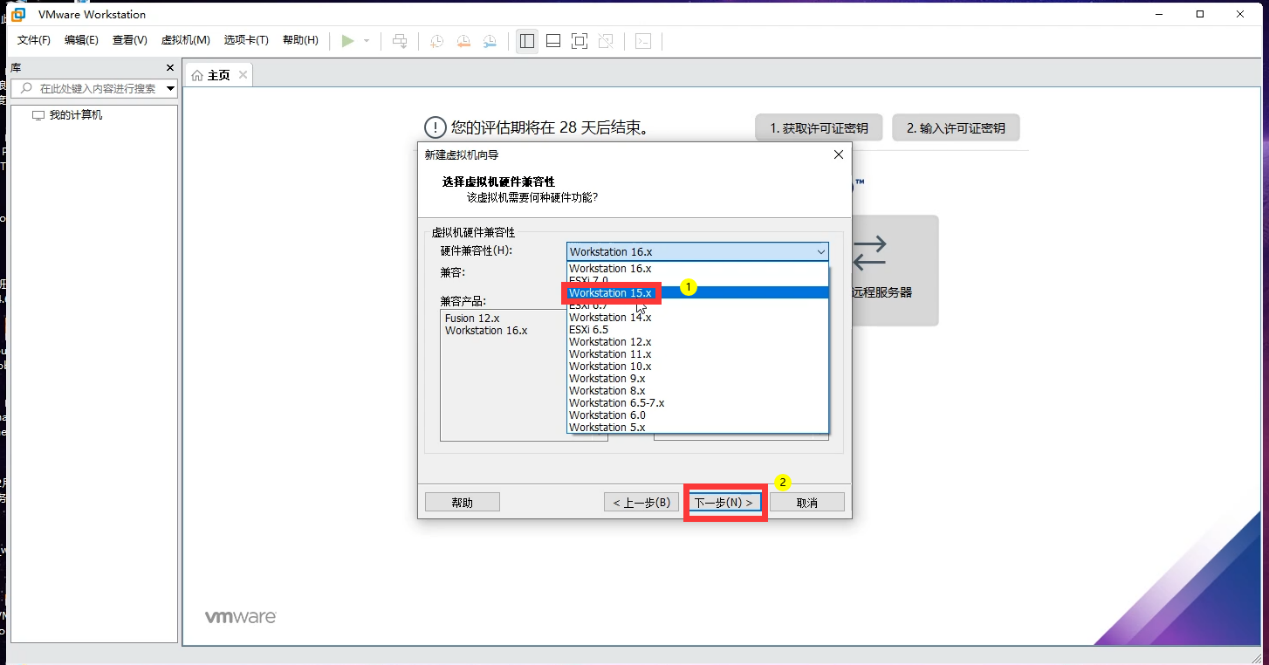1269x665 pixels.
Task: Click the revert to snapshot icon
Action: 463,41
